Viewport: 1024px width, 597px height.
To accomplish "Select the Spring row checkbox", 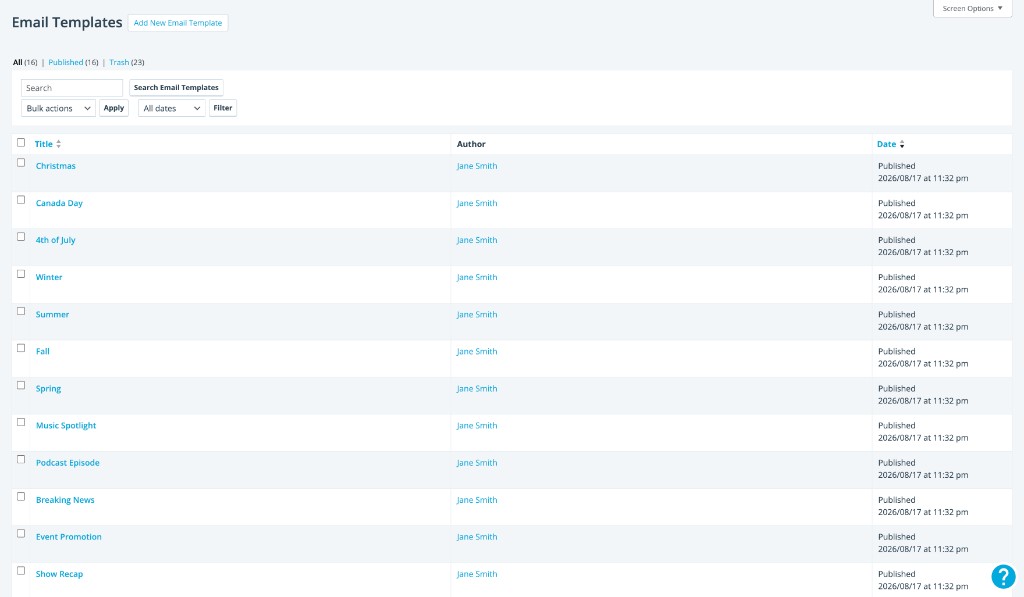I will [x=21, y=385].
